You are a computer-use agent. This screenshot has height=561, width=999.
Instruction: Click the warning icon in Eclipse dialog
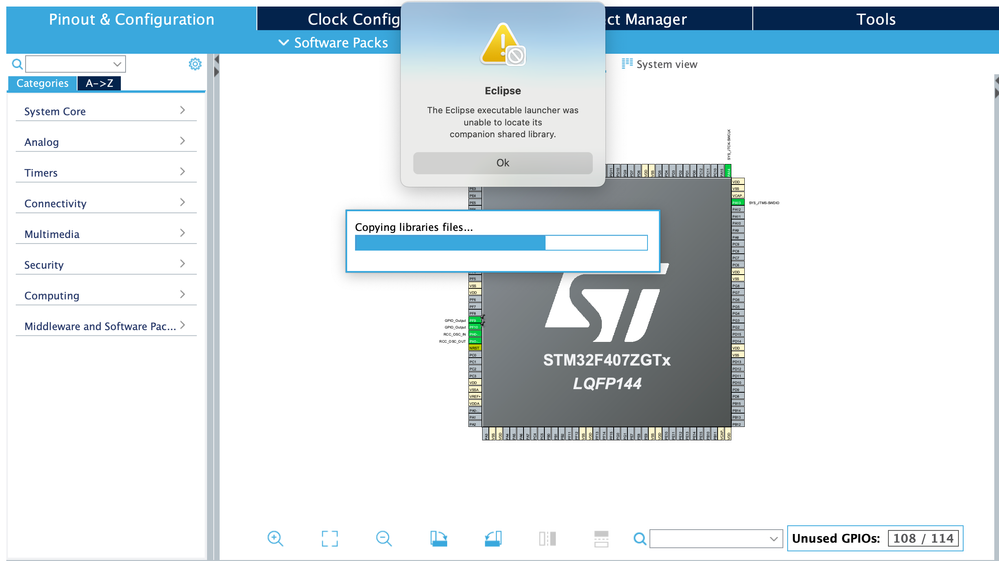click(x=503, y=44)
